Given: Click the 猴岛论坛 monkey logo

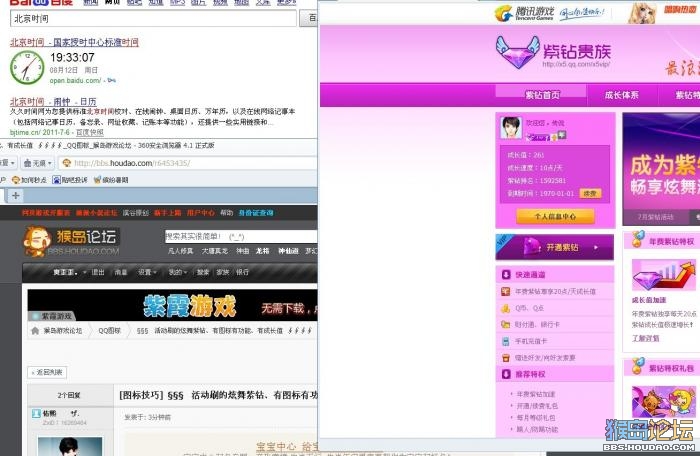Looking at the screenshot, I should click(x=71, y=241).
